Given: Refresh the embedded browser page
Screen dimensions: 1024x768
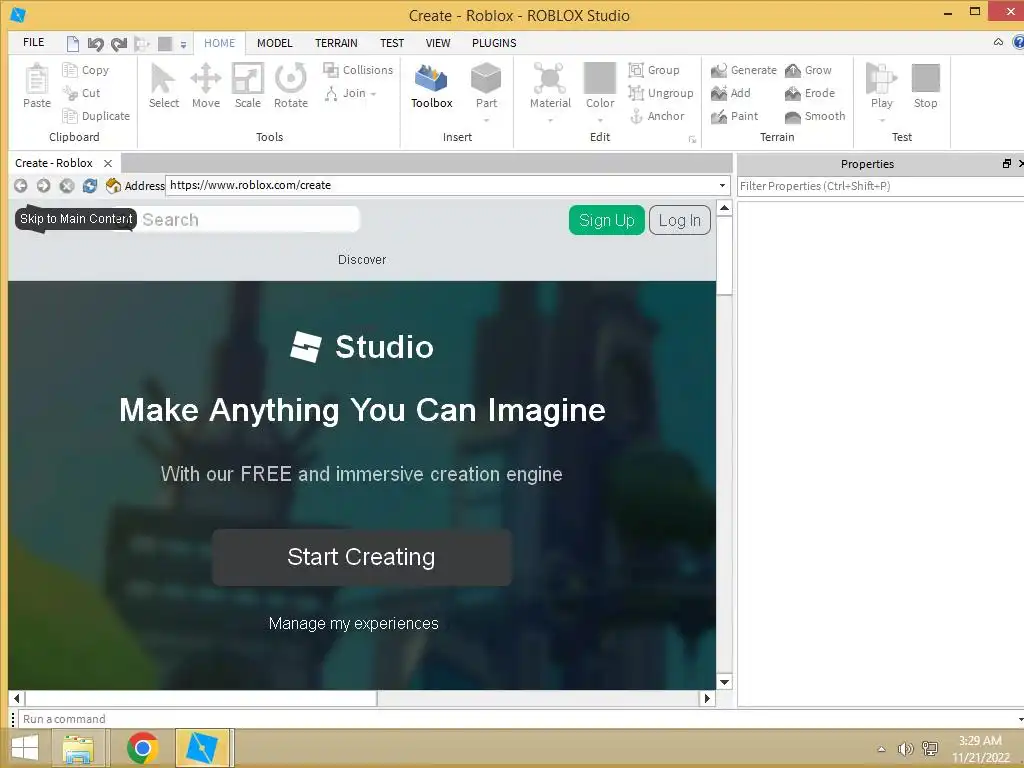Looking at the screenshot, I should click(89, 185).
